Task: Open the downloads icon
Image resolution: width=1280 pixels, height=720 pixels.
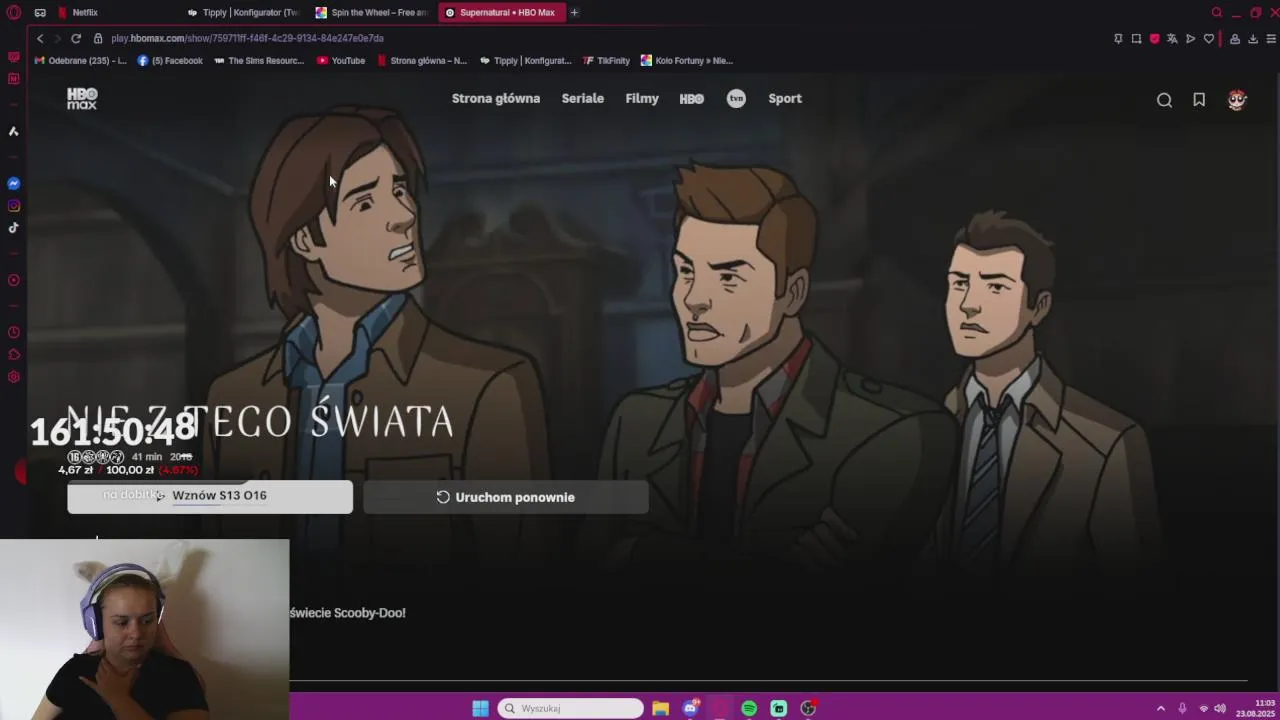Action: click(1253, 38)
